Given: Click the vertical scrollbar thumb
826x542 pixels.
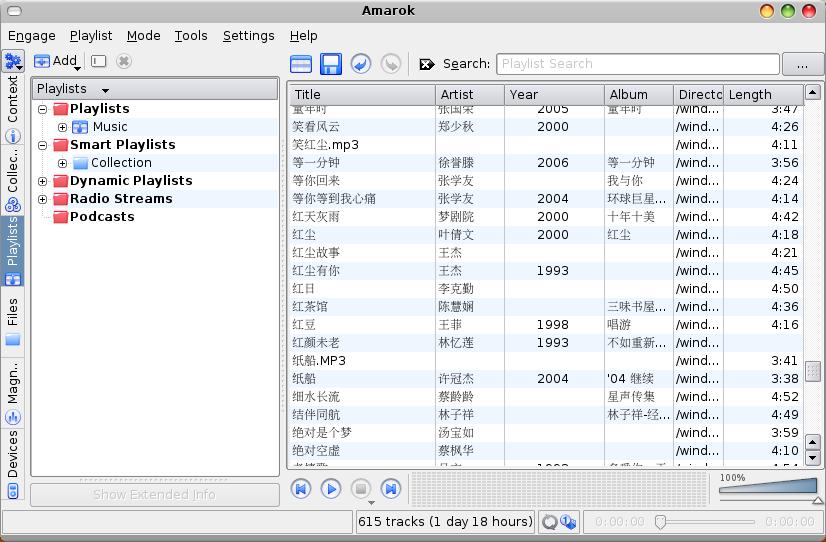Looking at the screenshot, I should pyautogui.click(x=813, y=371).
